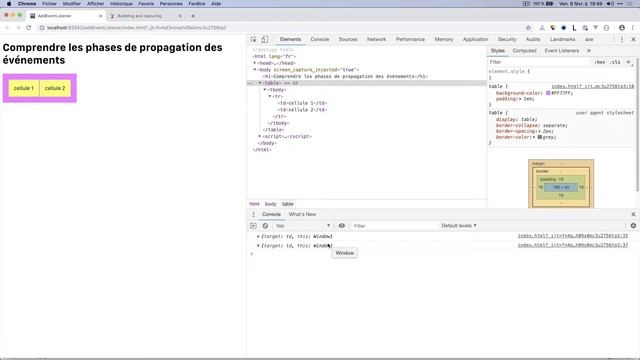Switch to the What's New drawer tab
This screenshot has height=360, width=640.
302,214
